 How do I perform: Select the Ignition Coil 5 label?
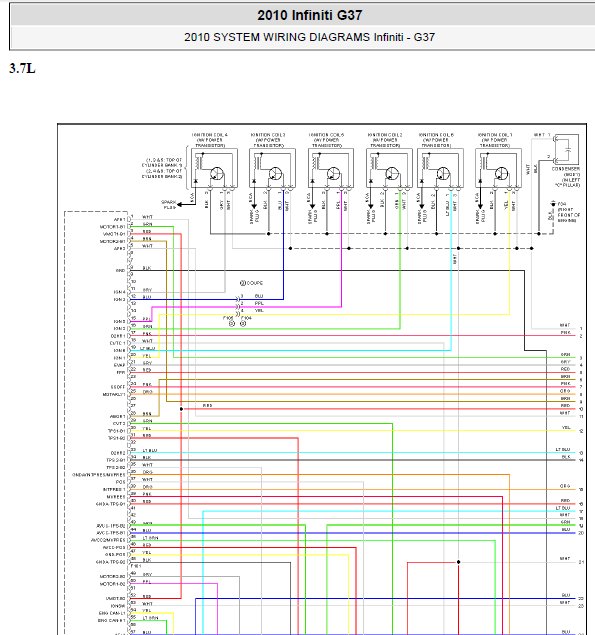click(x=326, y=140)
